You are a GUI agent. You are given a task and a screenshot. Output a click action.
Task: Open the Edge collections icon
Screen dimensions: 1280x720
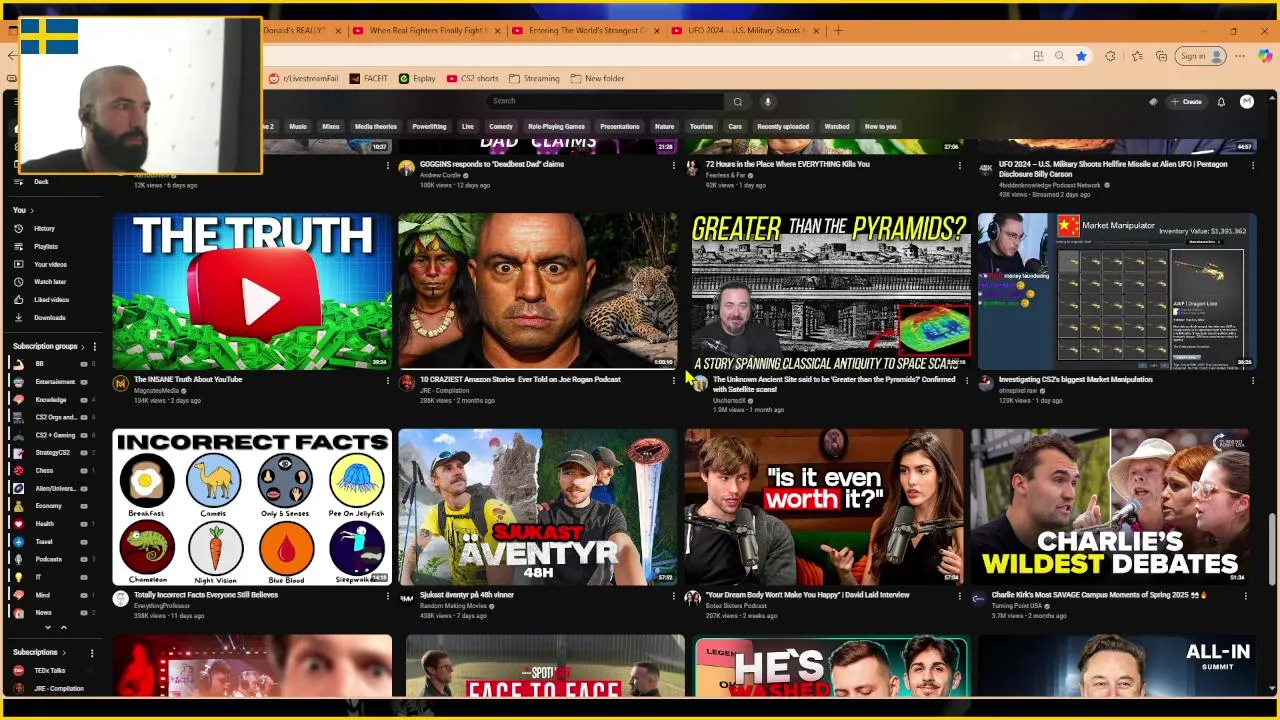click(1162, 56)
